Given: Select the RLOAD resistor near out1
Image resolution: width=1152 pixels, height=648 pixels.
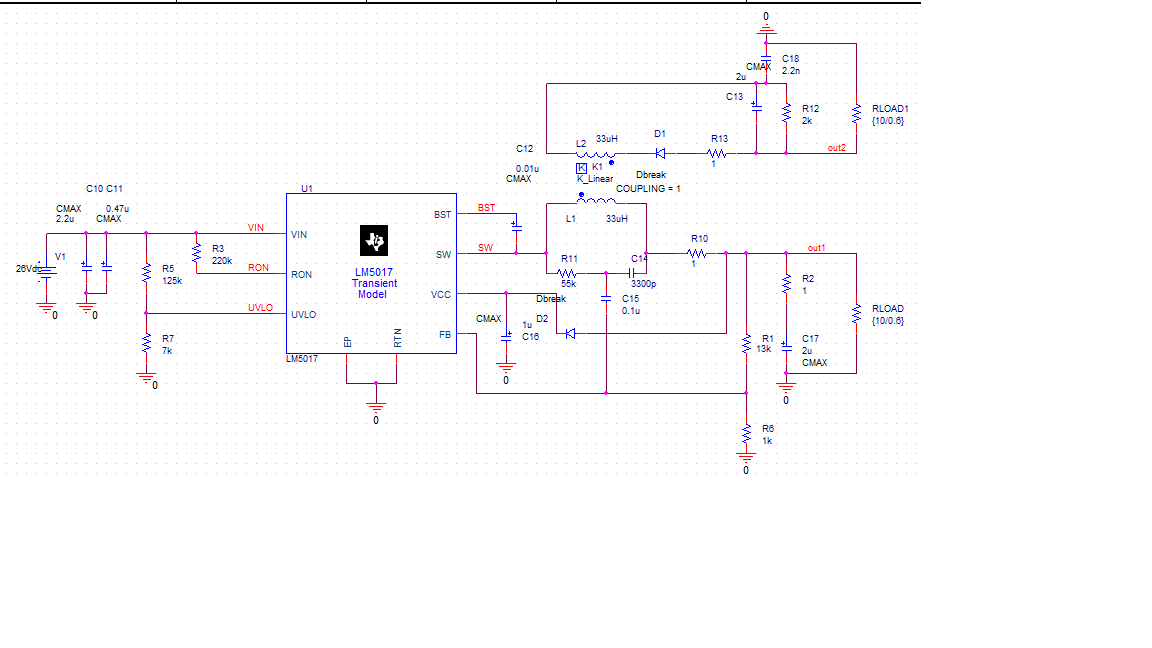Looking at the screenshot, I should tap(856, 314).
